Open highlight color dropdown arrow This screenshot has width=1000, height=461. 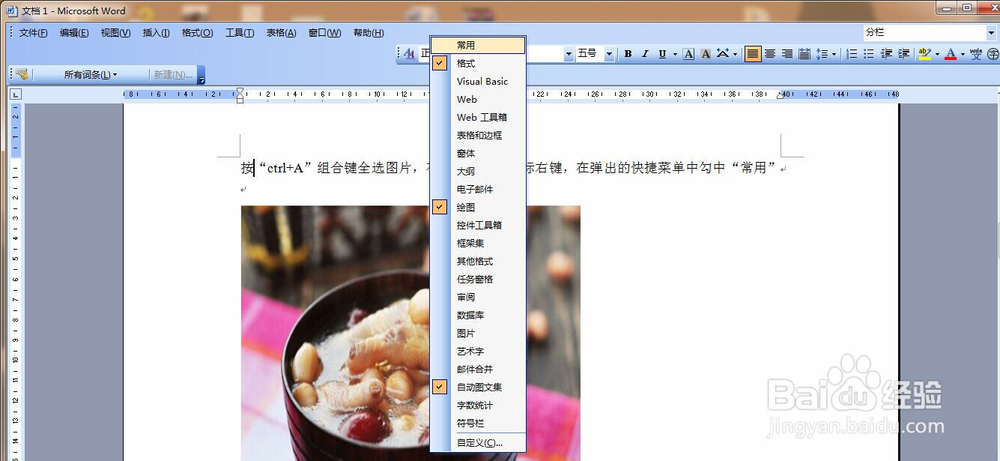point(937,54)
